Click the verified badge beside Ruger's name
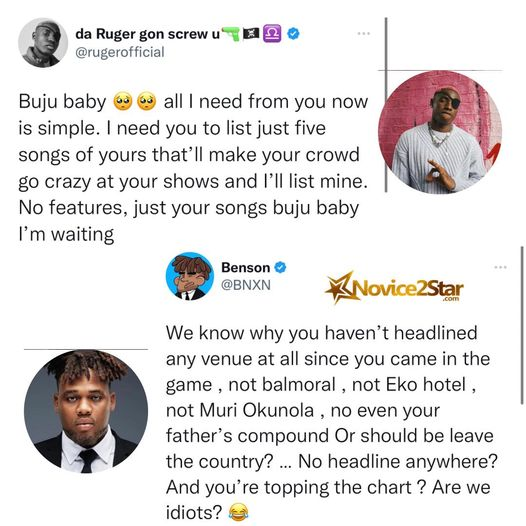Screen dimensions: 526x526 click(x=294, y=34)
